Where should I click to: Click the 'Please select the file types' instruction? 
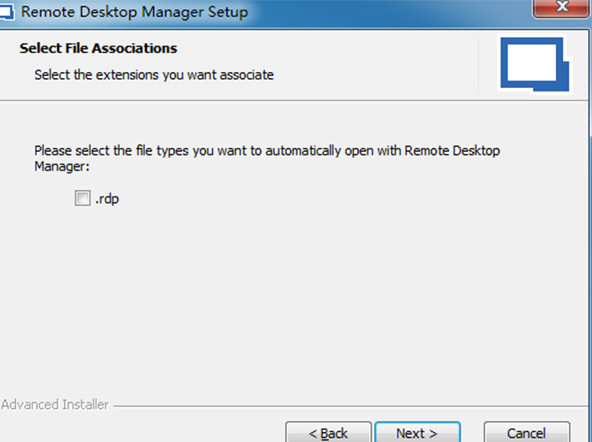click(x=267, y=158)
